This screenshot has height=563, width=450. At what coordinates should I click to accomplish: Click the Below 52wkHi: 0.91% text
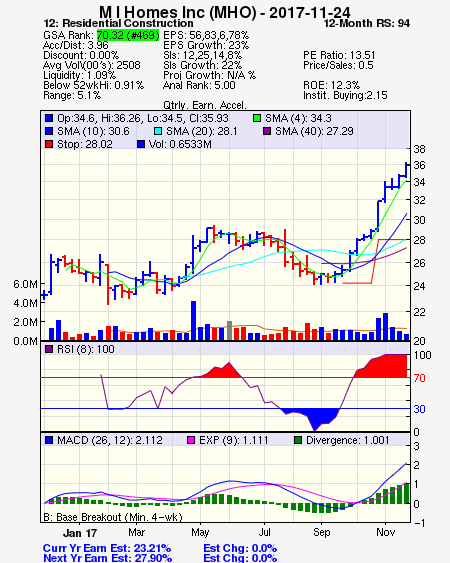93,85
